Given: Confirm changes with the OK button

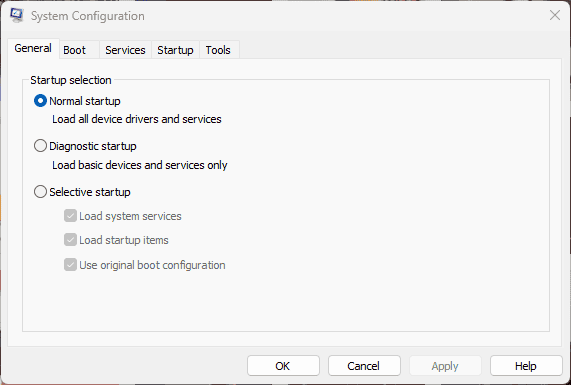Looking at the screenshot, I should point(283,366).
